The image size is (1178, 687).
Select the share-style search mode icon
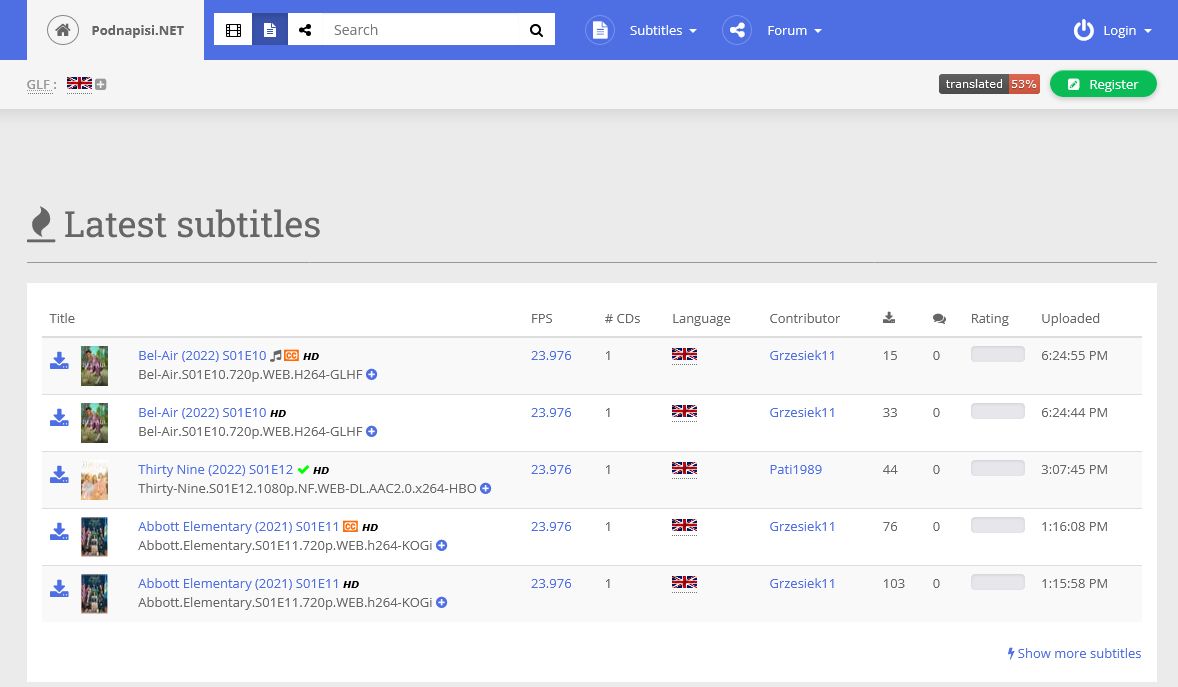pyautogui.click(x=305, y=30)
